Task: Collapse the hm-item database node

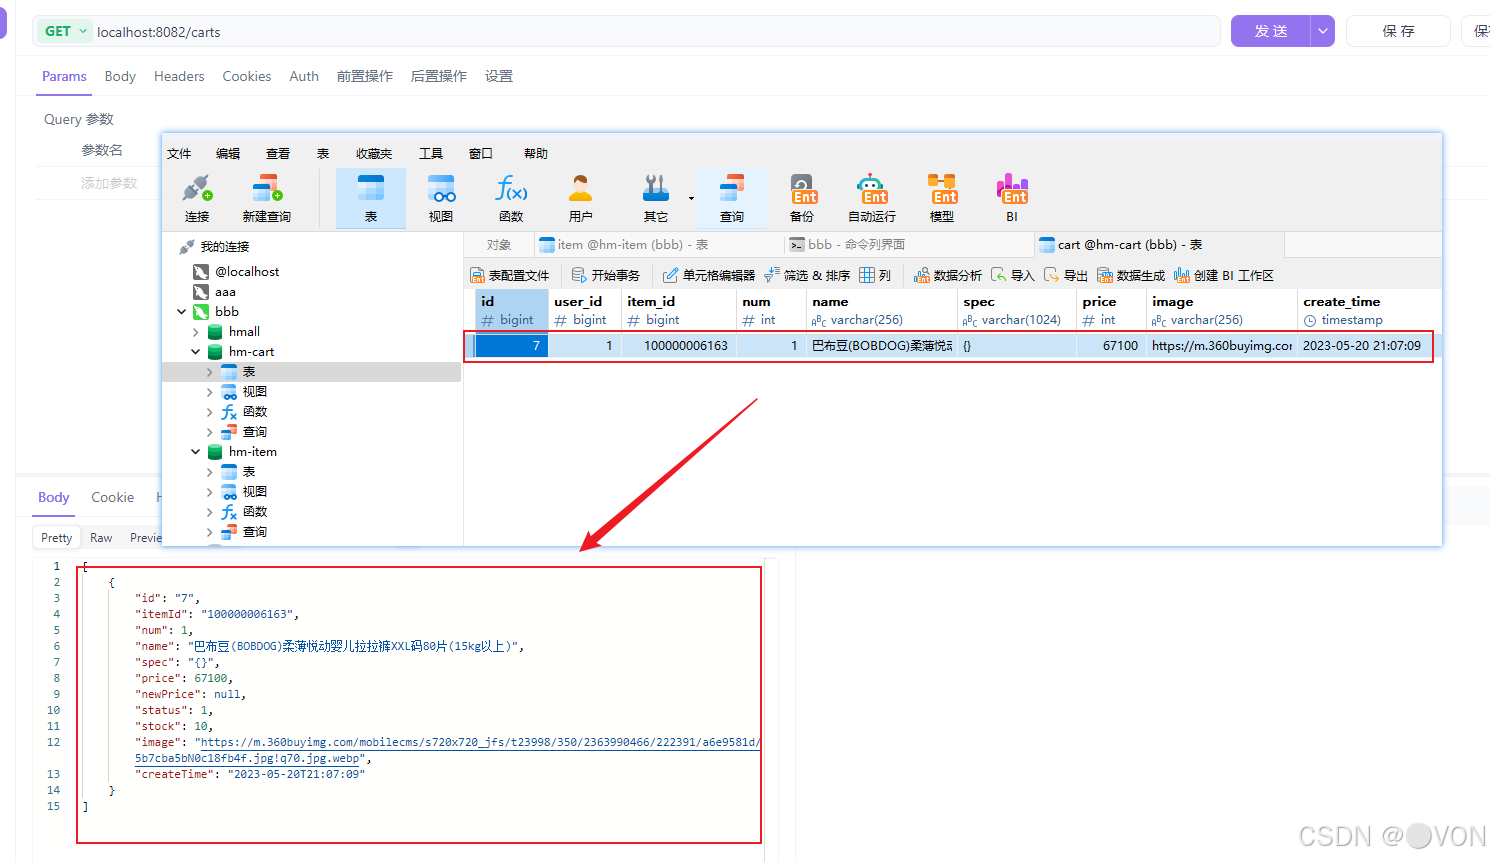Action: point(195,452)
